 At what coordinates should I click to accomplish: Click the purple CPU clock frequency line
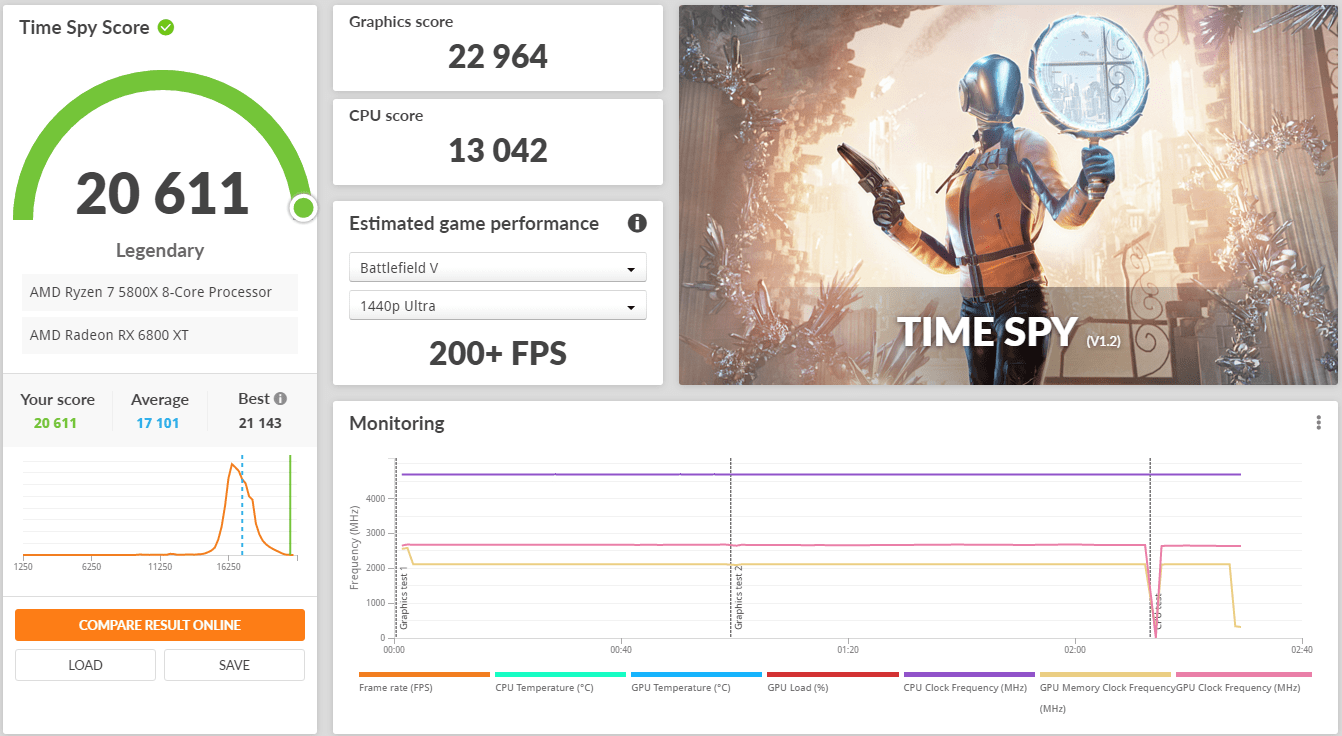pos(820,474)
